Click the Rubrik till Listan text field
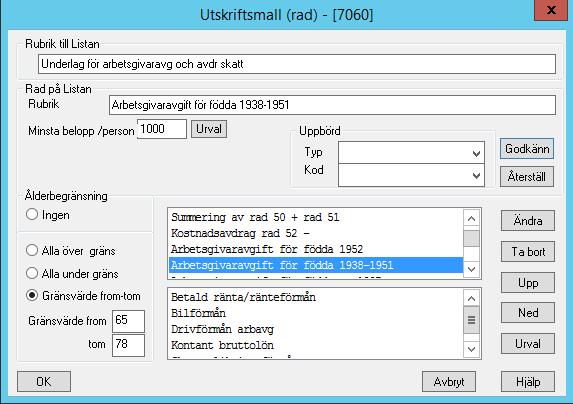Image resolution: width=573 pixels, height=404 pixels. coord(297,64)
